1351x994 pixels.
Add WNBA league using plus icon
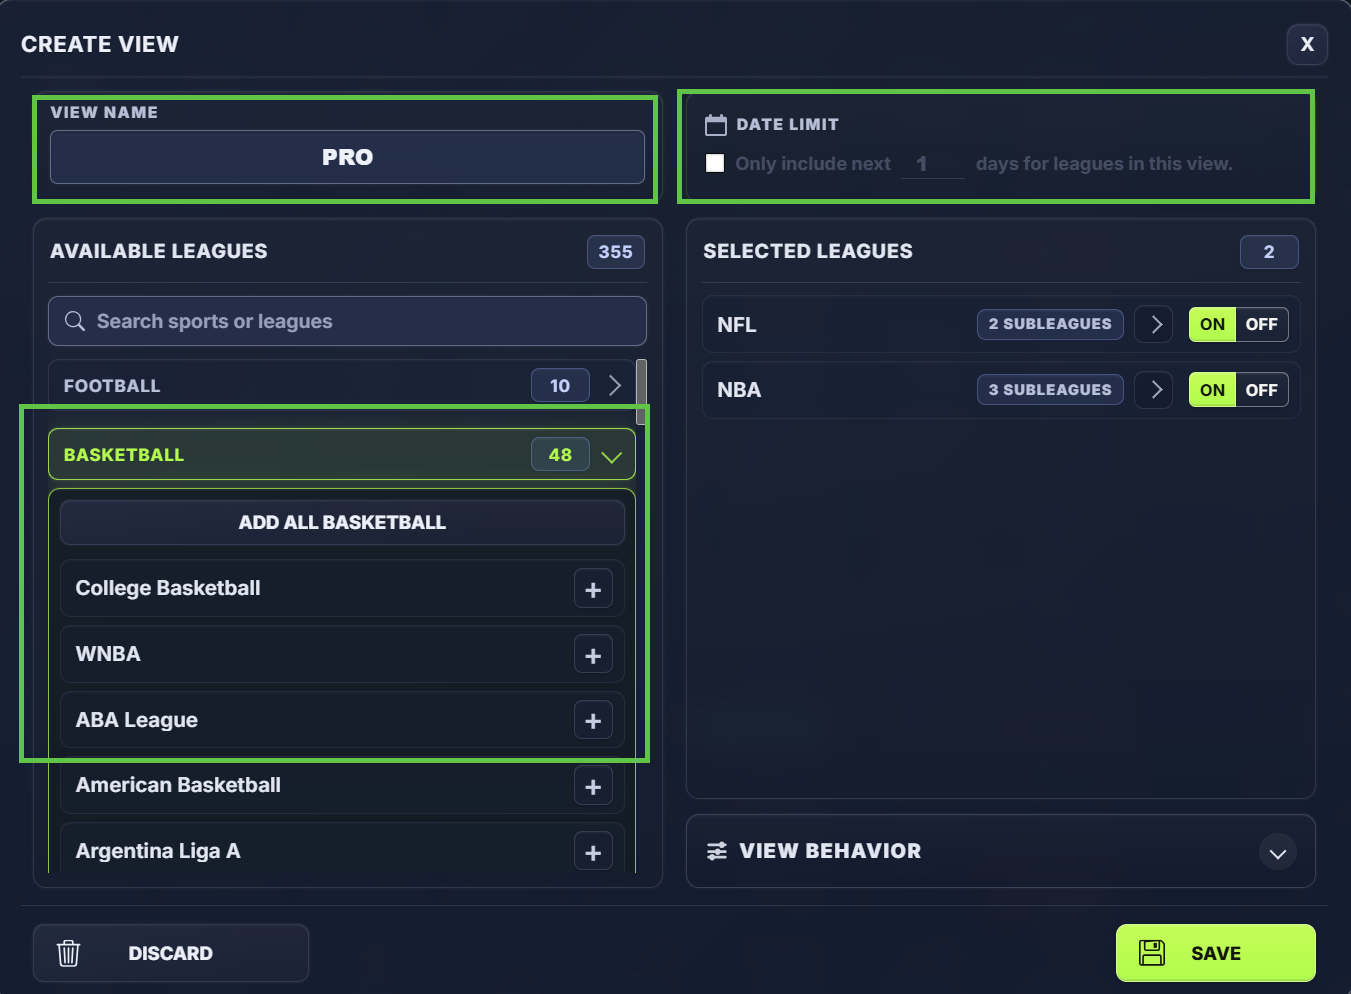point(593,655)
